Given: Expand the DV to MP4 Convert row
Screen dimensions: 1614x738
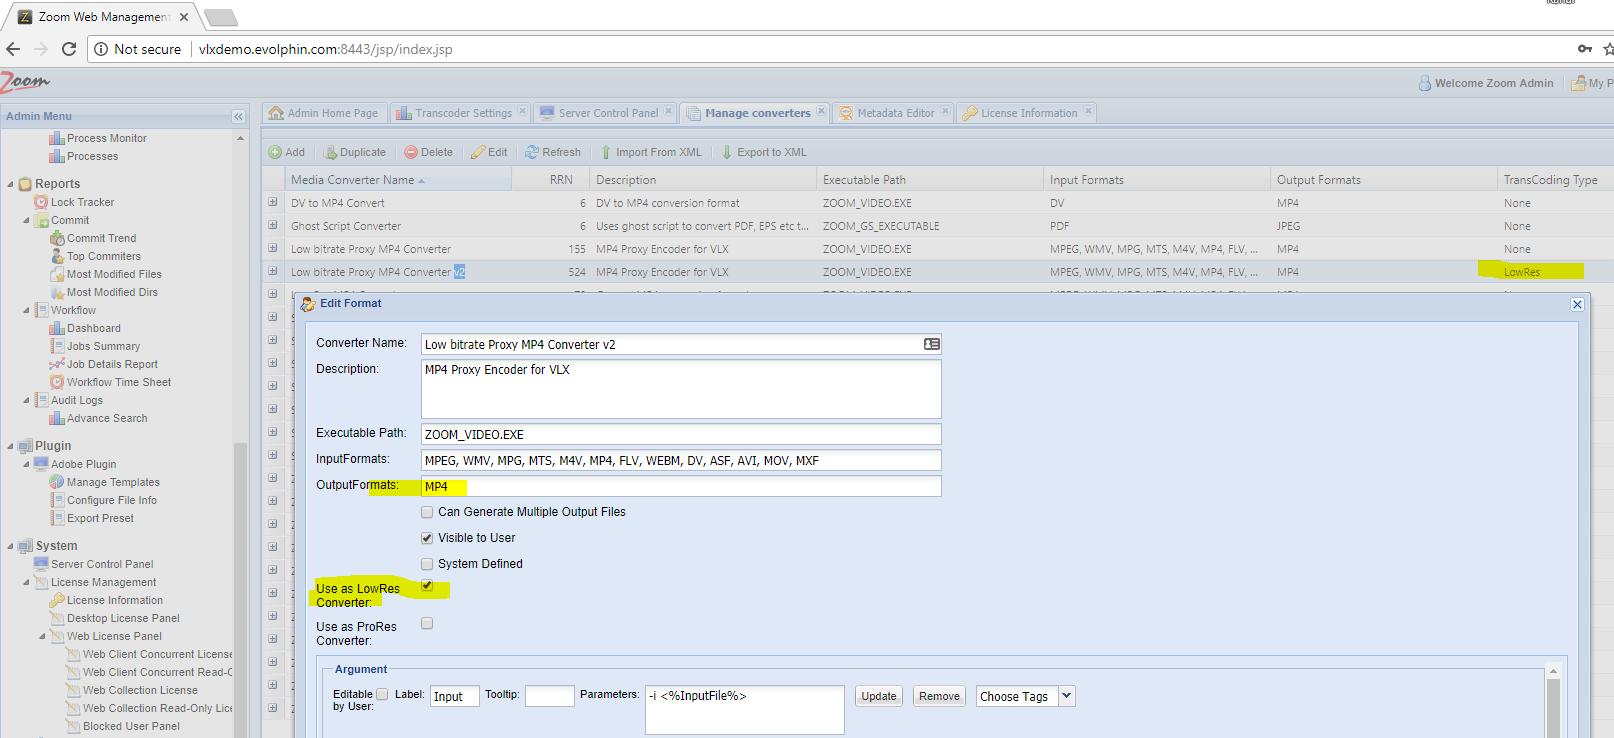Looking at the screenshot, I should click(x=272, y=202).
